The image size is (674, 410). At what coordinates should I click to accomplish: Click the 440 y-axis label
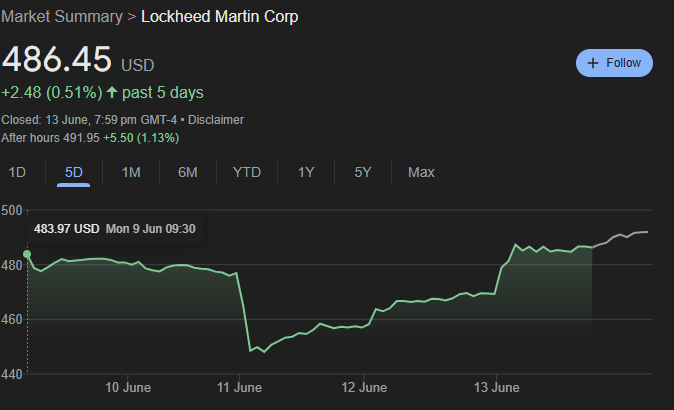point(12,374)
